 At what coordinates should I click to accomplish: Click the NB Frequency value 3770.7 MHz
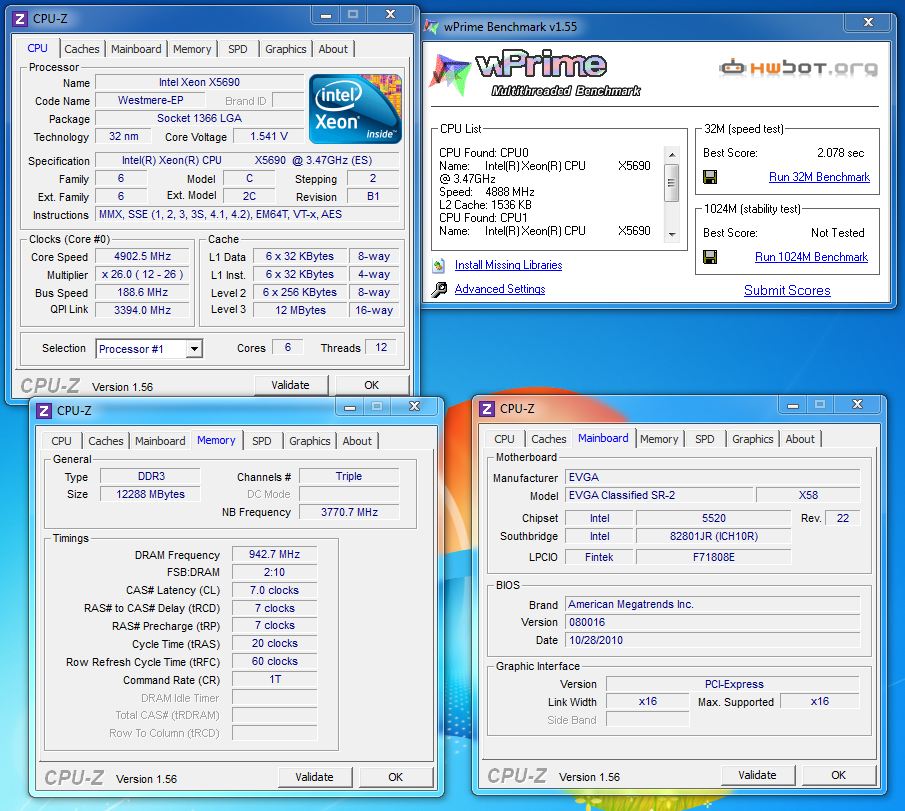click(349, 512)
